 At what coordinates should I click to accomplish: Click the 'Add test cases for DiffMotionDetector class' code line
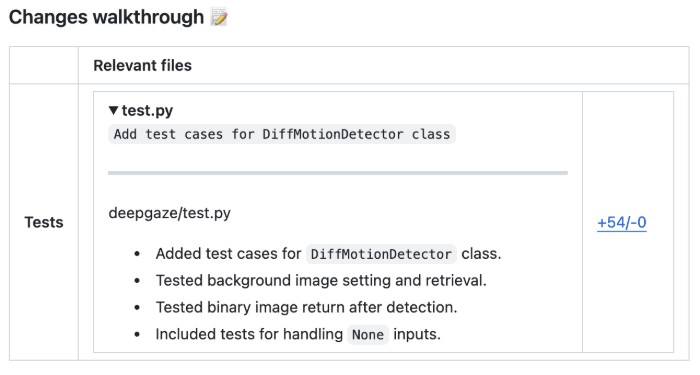click(x=282, y=134)
